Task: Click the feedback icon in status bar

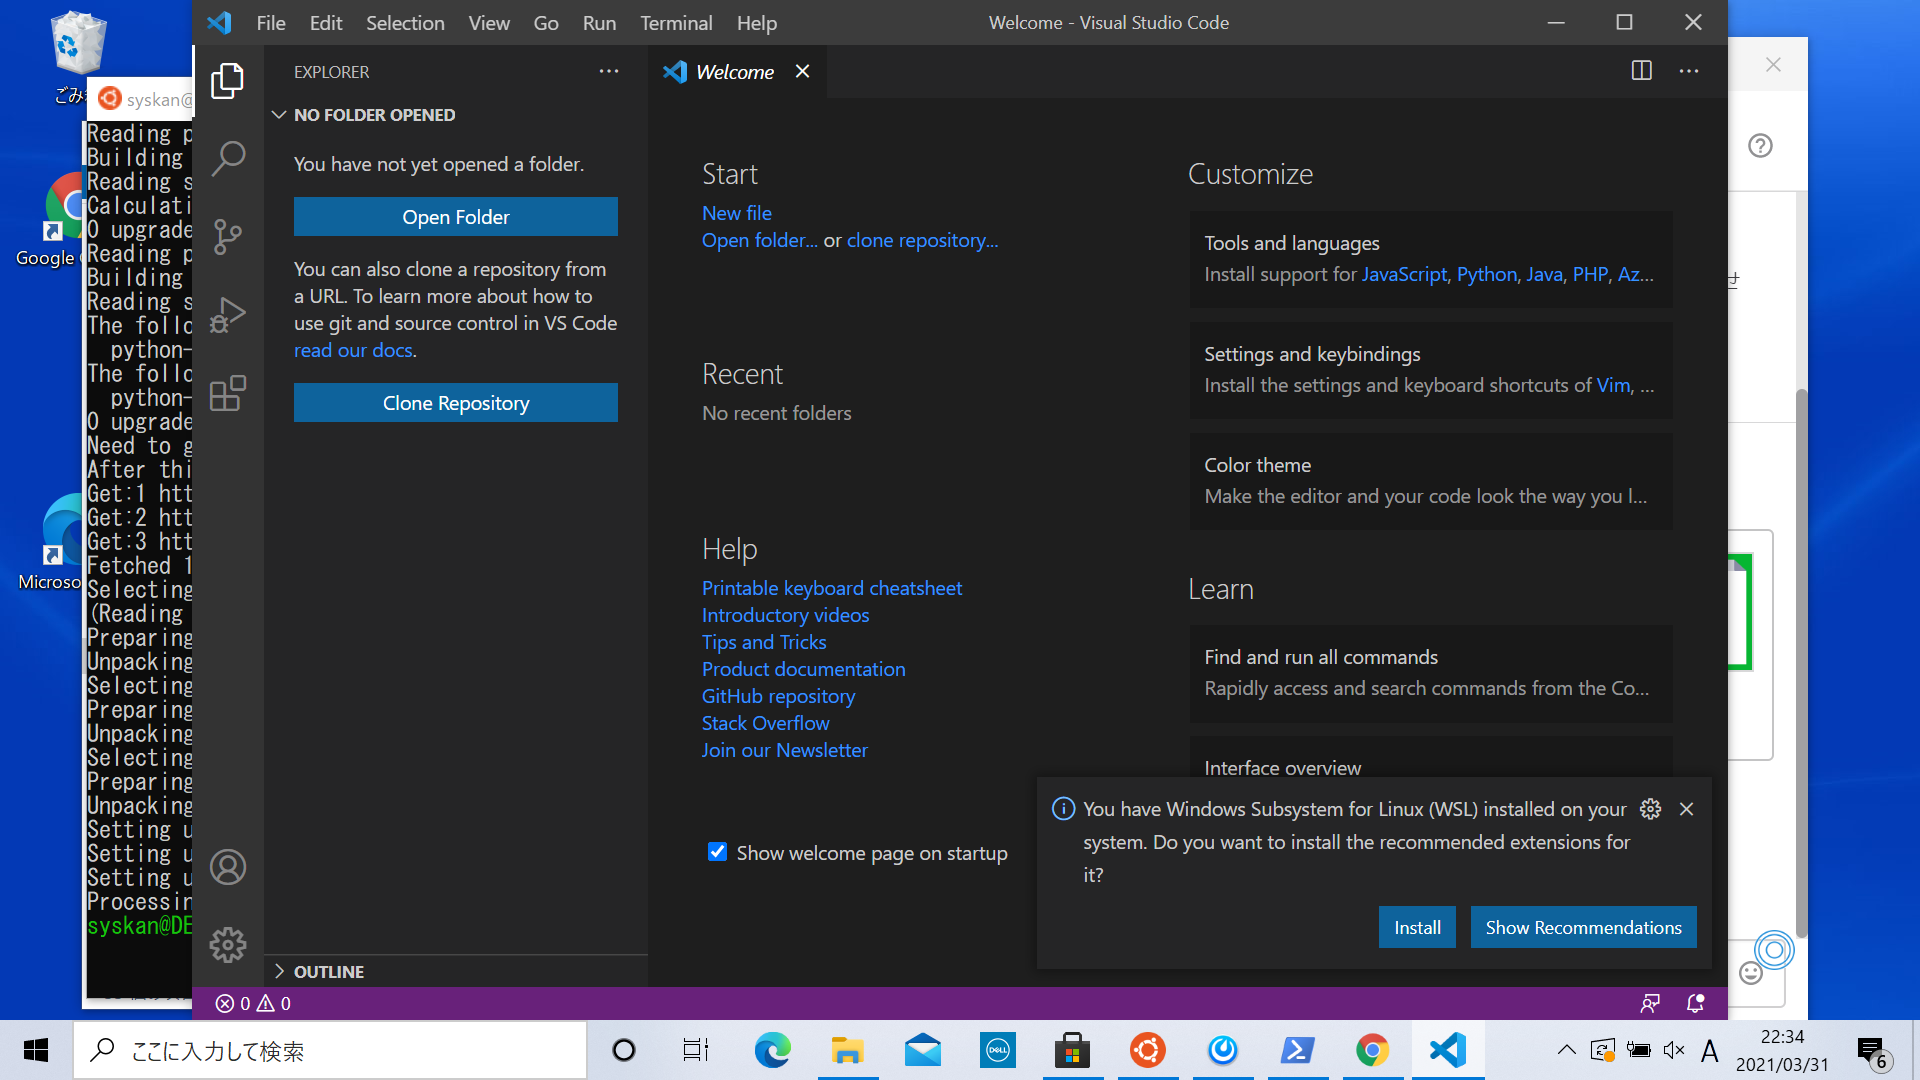Action: tap(1650, 1003)
